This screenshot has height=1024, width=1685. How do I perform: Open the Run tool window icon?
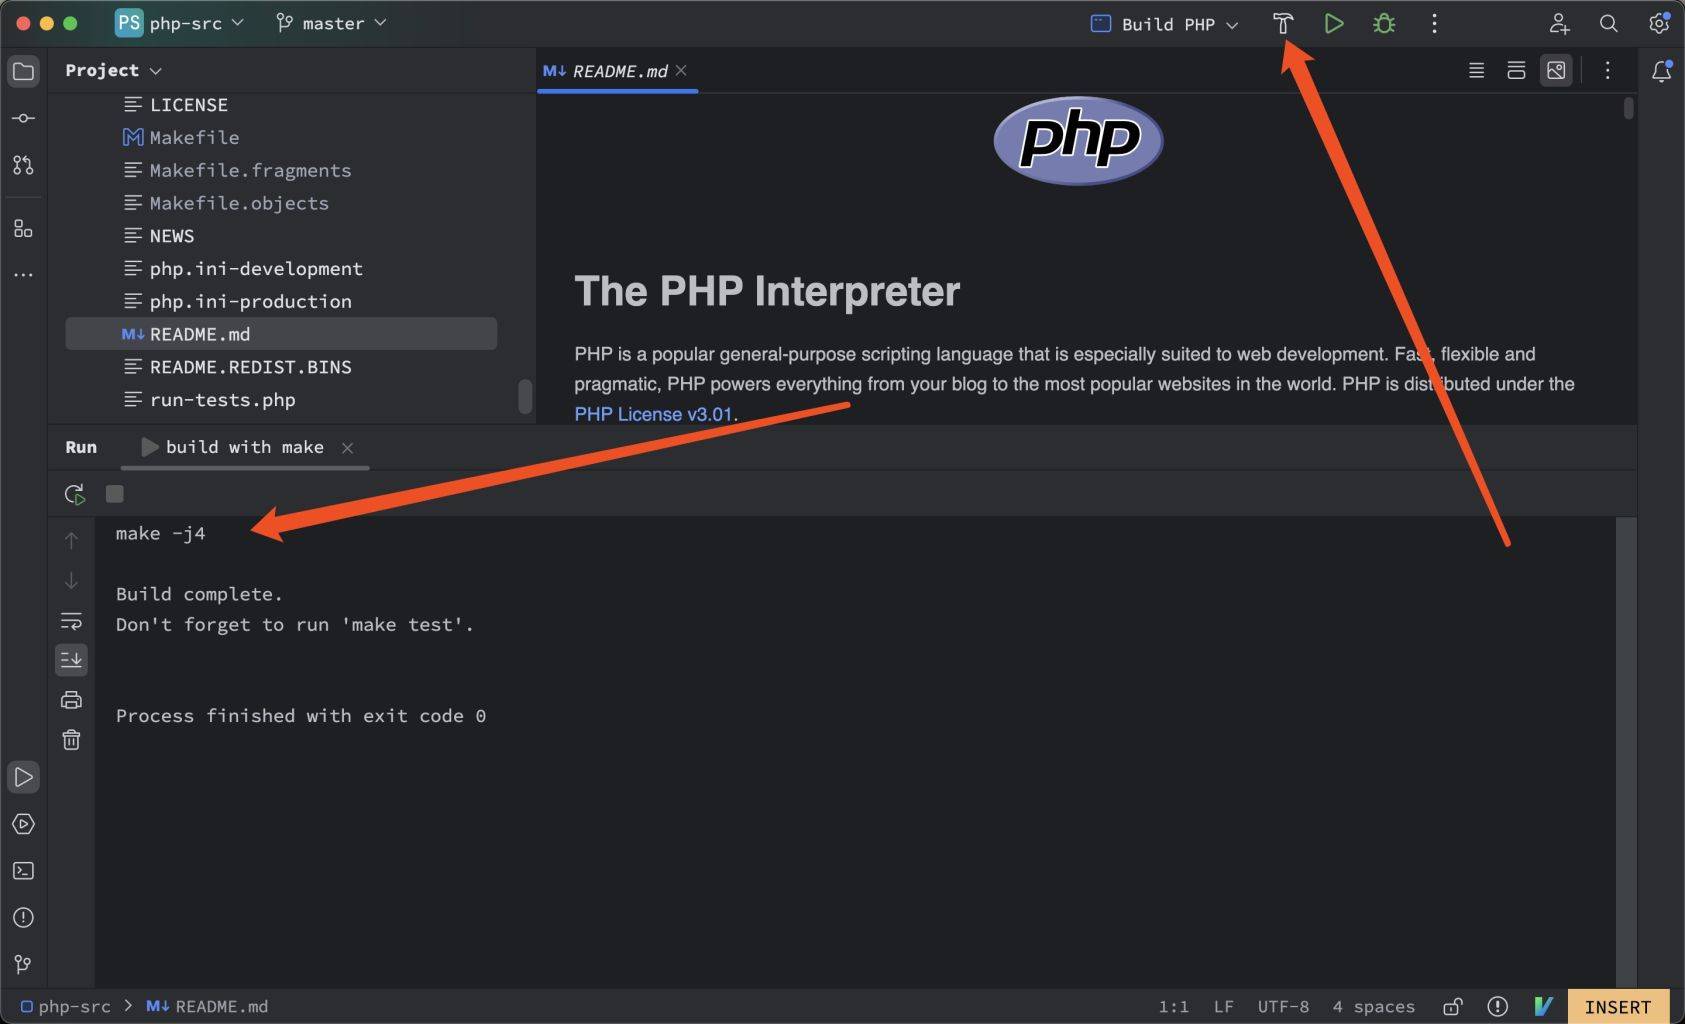[x=23, y=777]
